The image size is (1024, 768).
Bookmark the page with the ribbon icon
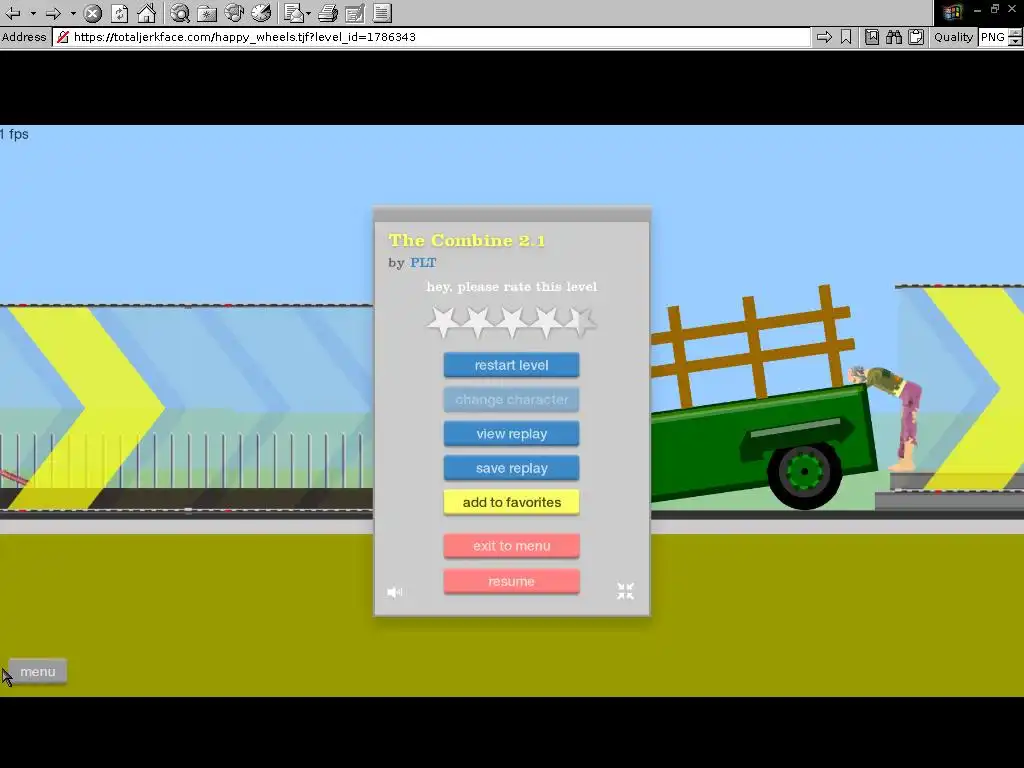tap(846, 37)
